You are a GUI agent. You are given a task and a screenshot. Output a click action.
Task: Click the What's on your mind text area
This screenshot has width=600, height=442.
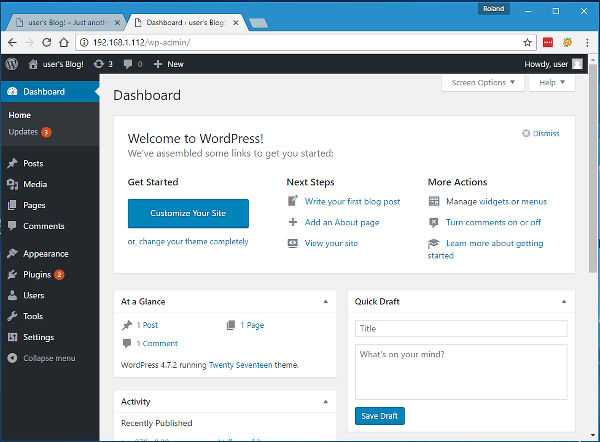461,372
